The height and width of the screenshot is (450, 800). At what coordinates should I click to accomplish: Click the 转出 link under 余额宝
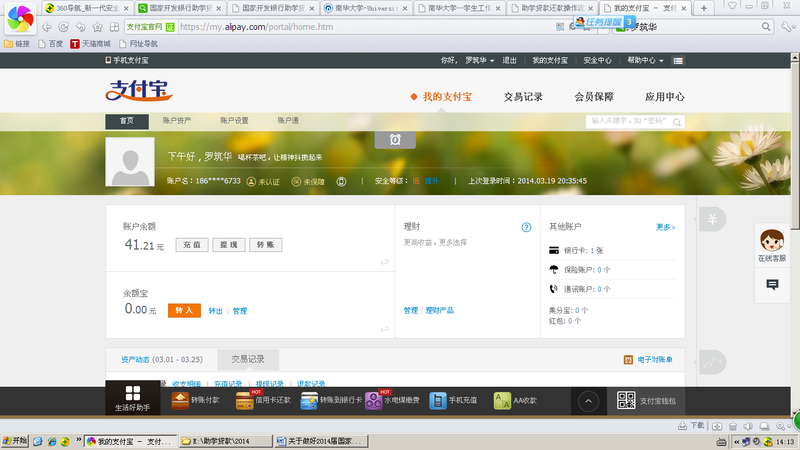click(x=215, y=311)
